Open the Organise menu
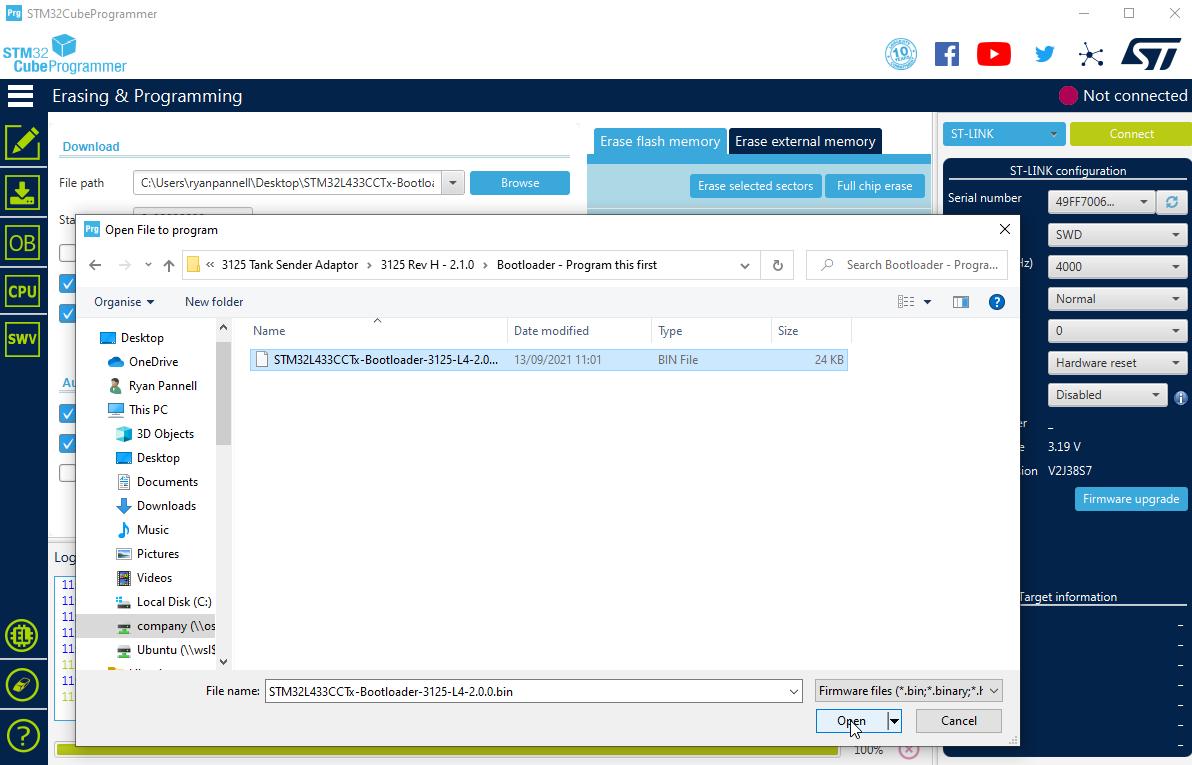Screen dimensions: 1192x765 (x=124, y=302)
